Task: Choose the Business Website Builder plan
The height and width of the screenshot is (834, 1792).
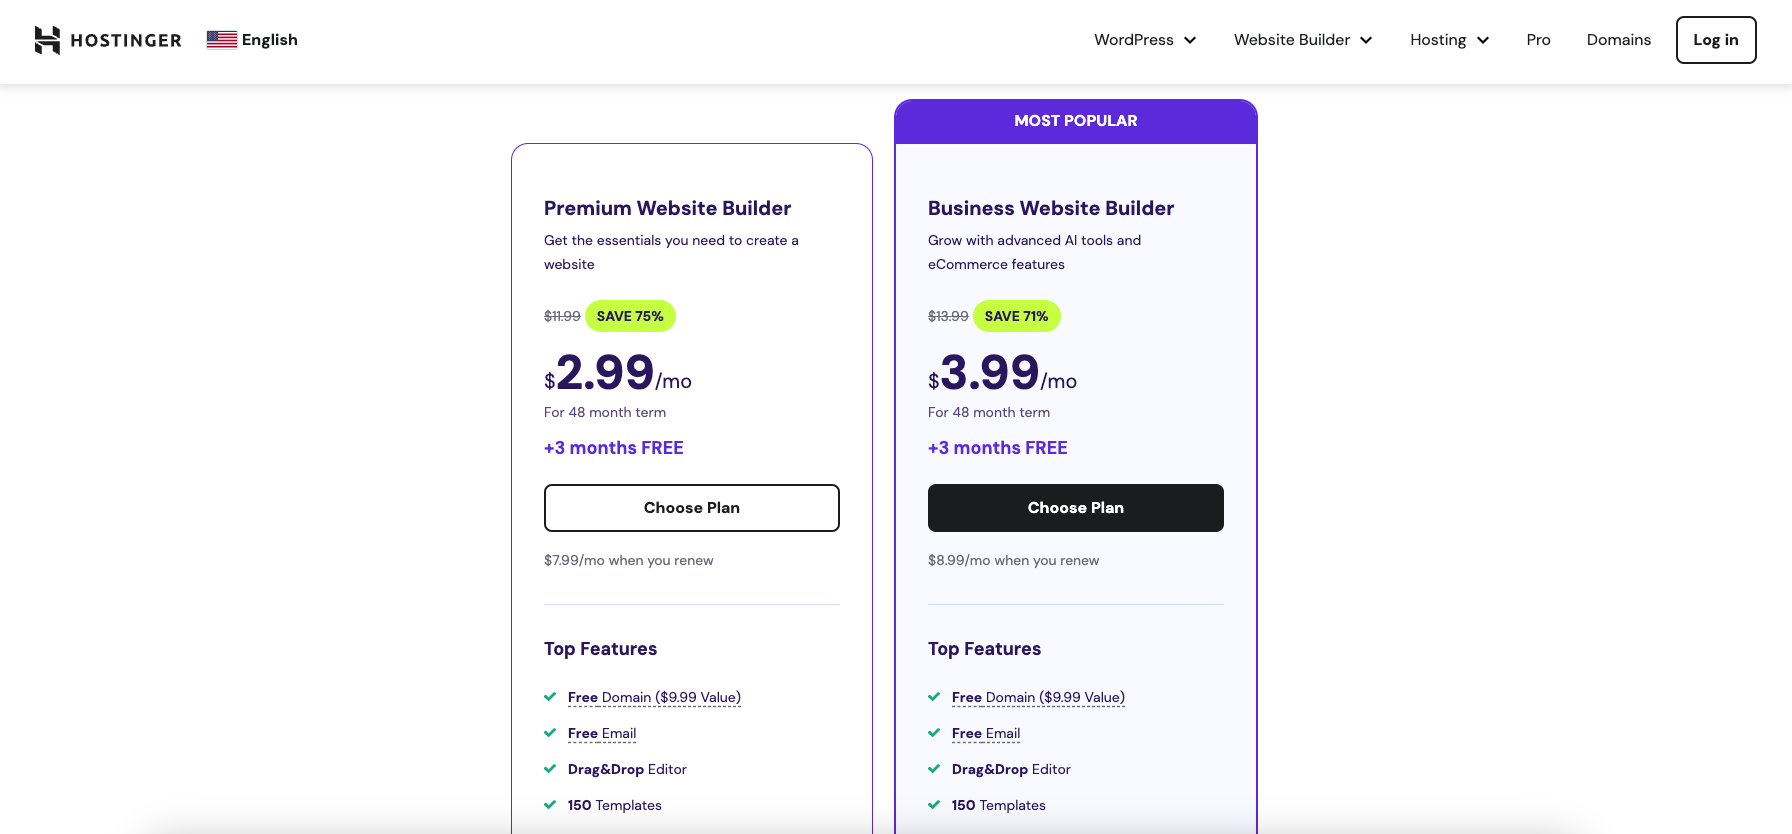Action: coord(1076,508)
